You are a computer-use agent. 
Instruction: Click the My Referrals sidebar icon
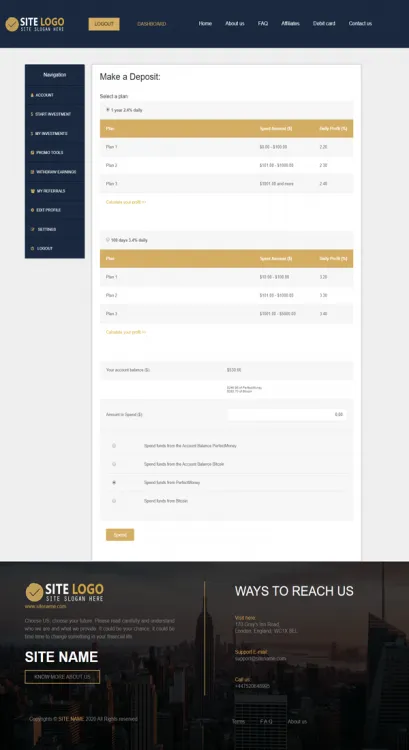pos(32,191)
